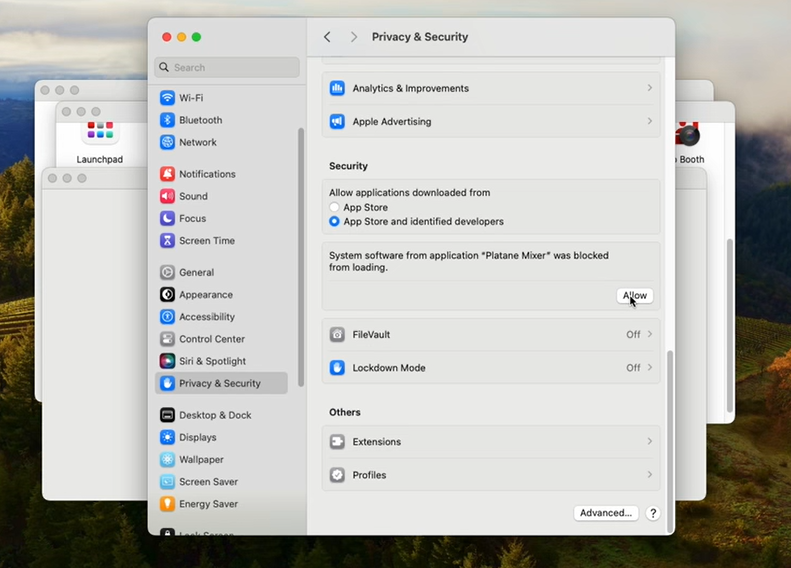Select the Displays sun icon
The image size is (791, 568).
tap(167, 437)
